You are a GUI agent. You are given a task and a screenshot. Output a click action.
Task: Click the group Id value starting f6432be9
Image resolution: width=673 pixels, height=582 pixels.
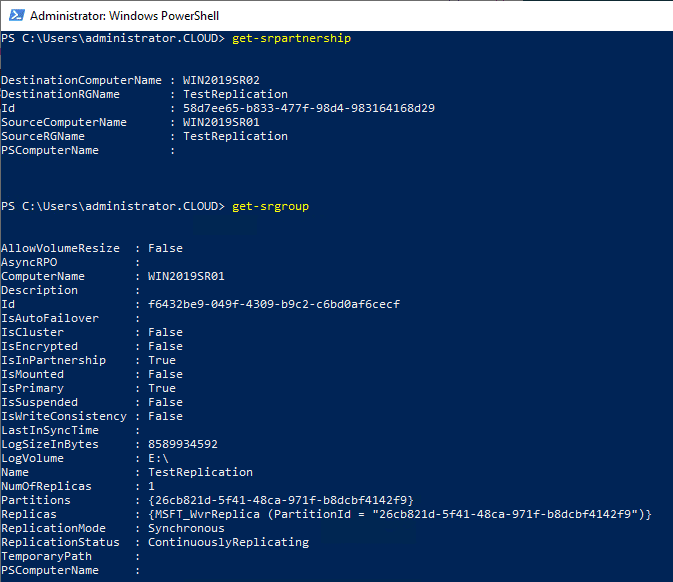(273, 304)
